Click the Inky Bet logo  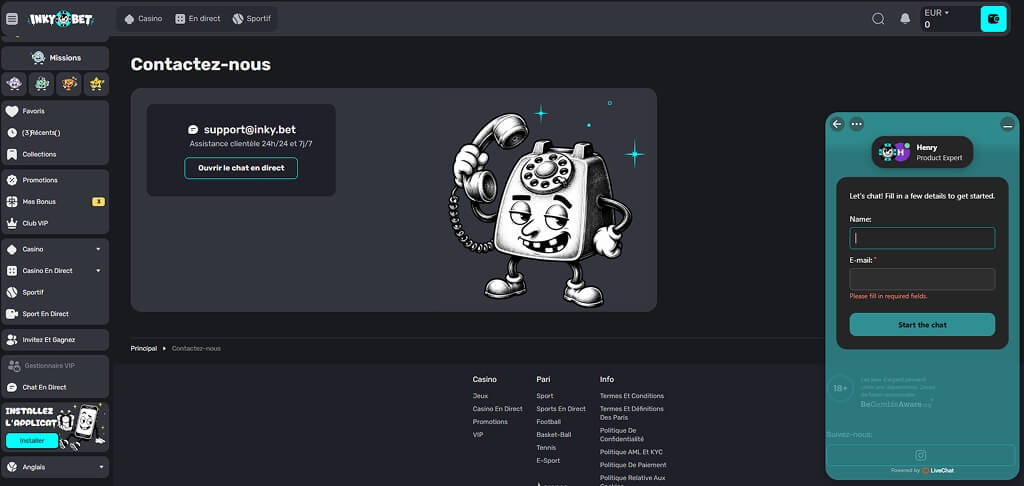(x=63, y=19)
